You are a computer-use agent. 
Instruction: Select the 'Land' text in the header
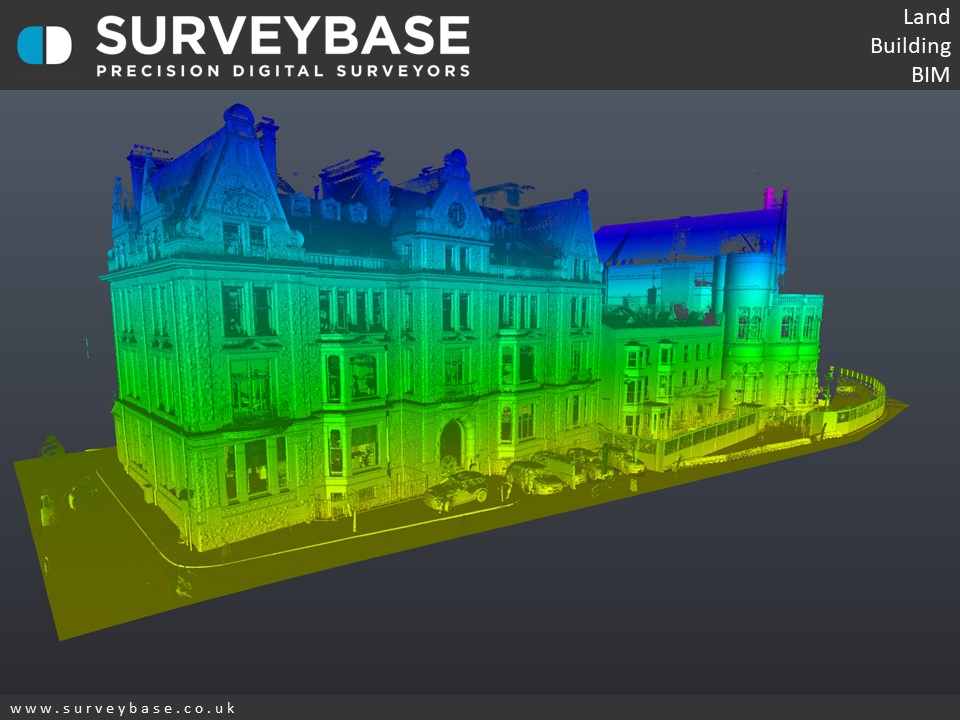coord(926,17)
